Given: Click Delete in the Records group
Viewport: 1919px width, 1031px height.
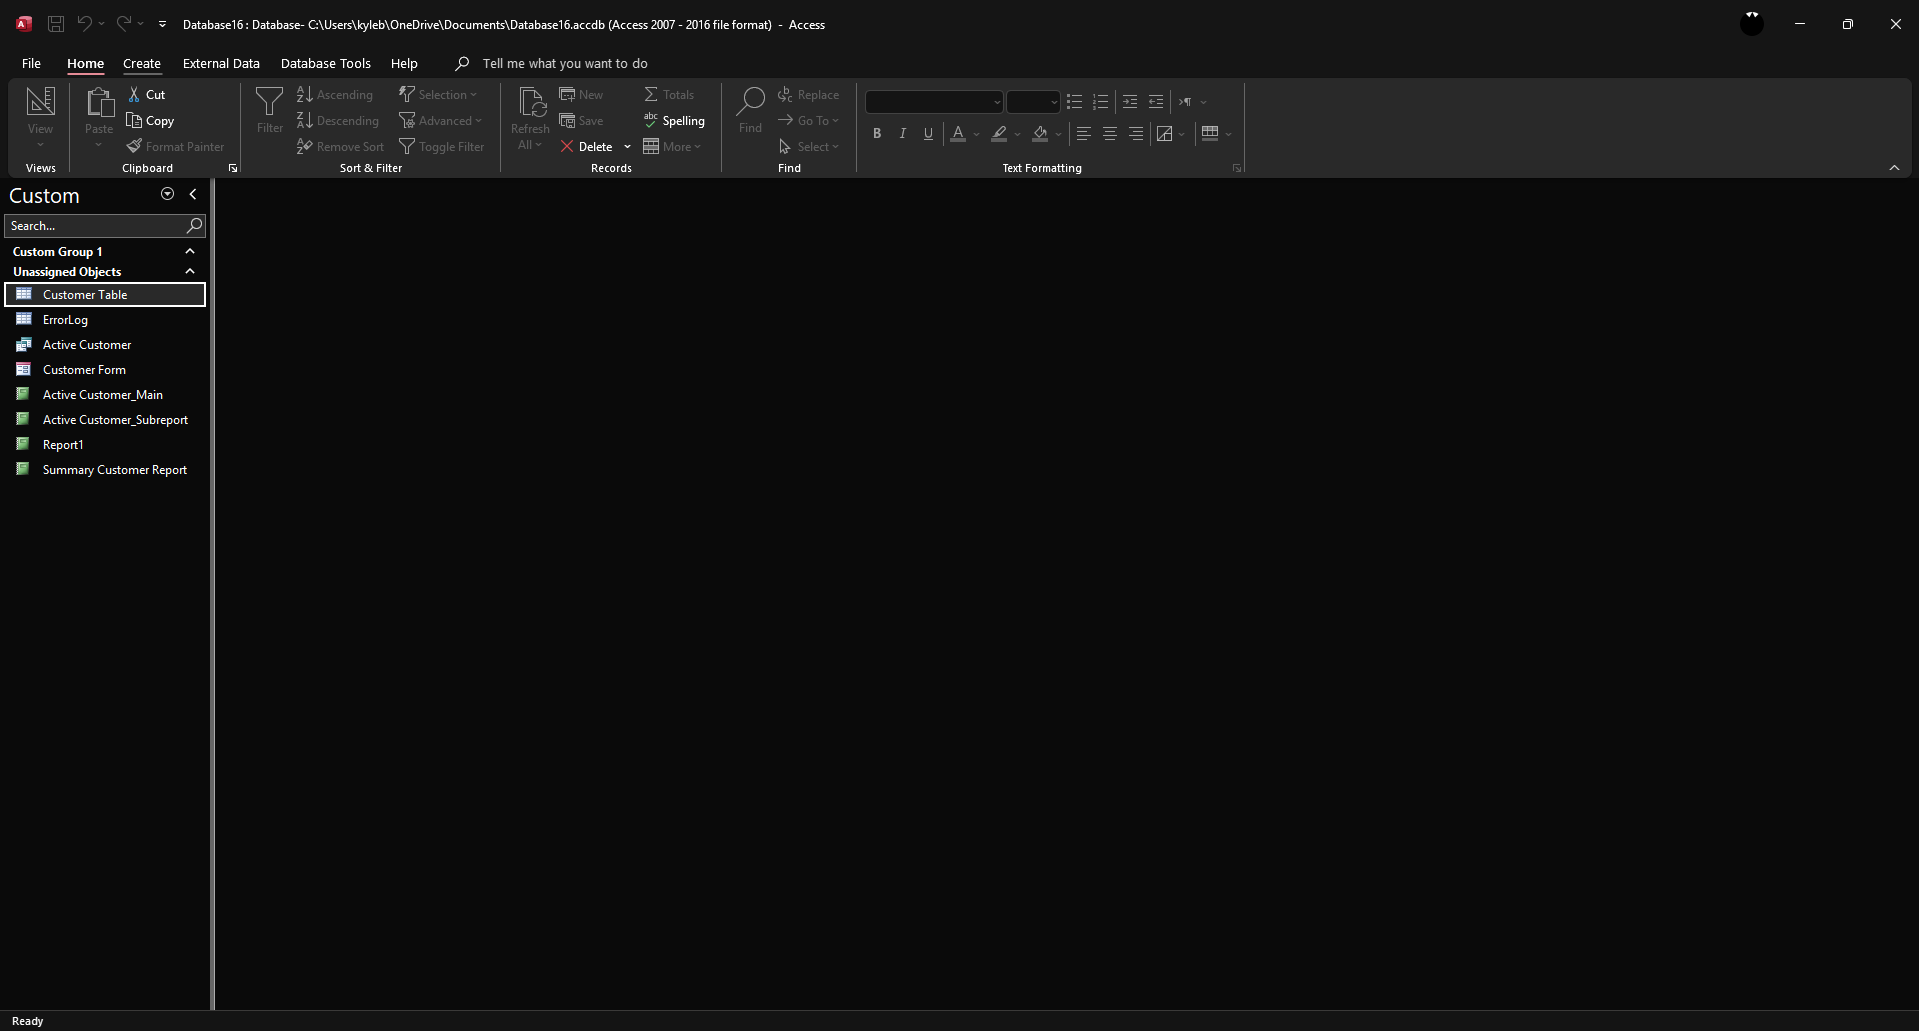Looking at the screenshot, I should point(587,146).
